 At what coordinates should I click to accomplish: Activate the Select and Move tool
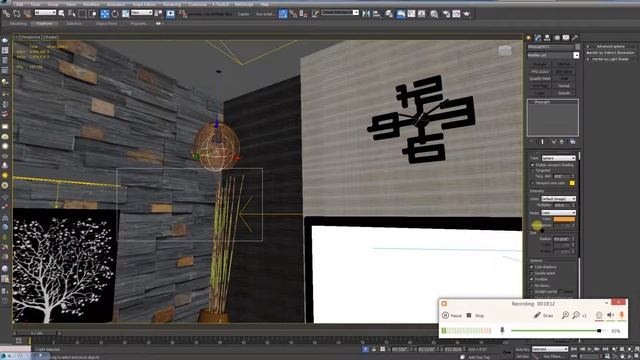click(104, 13)
